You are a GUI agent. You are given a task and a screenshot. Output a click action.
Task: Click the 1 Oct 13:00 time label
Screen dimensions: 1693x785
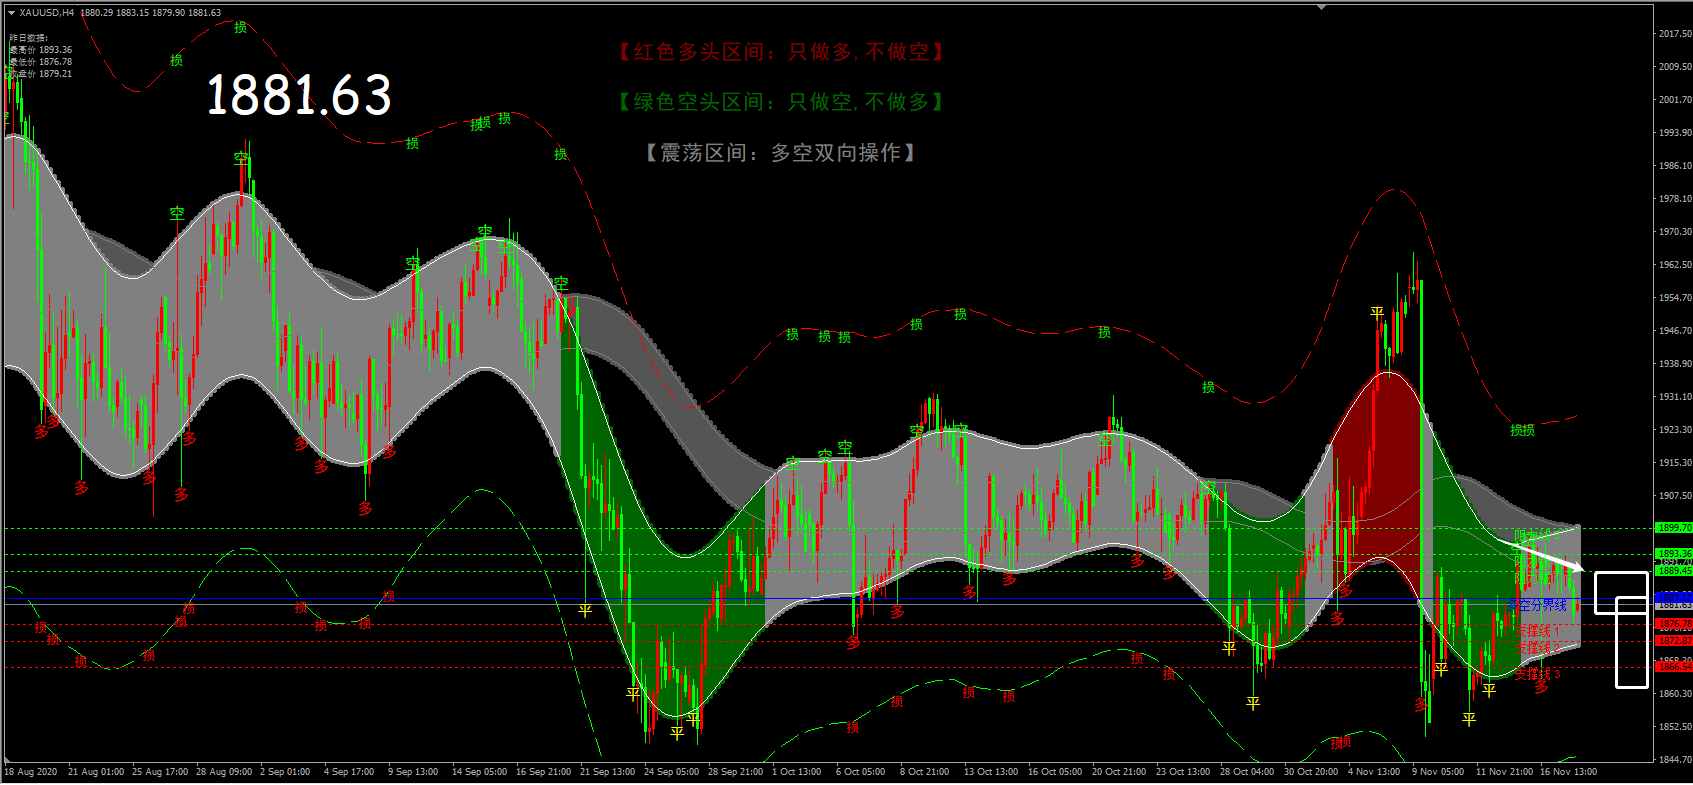point(797,772)
